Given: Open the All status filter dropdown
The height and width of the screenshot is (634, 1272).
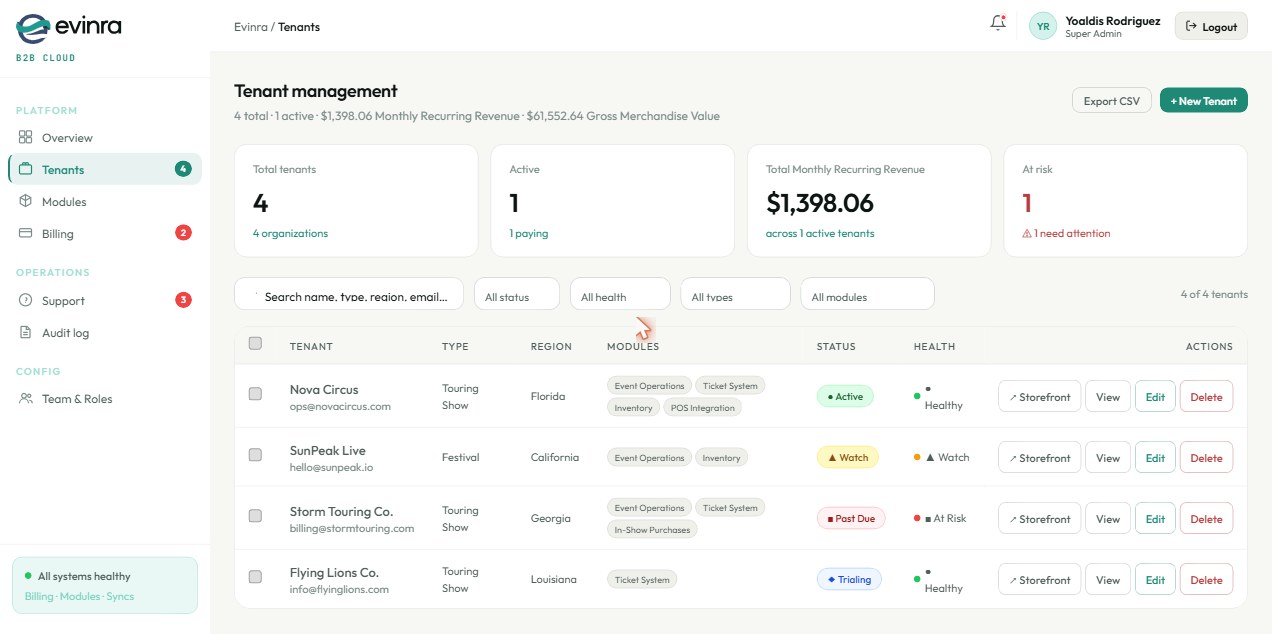Looking at the screenshot, I should [516, 294].
